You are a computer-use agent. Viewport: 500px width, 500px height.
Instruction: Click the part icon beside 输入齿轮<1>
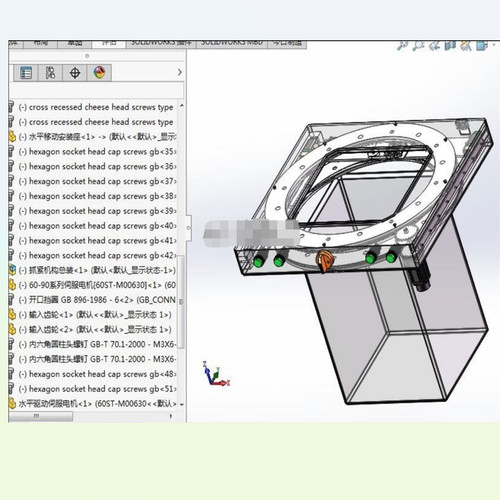[12, 315]
